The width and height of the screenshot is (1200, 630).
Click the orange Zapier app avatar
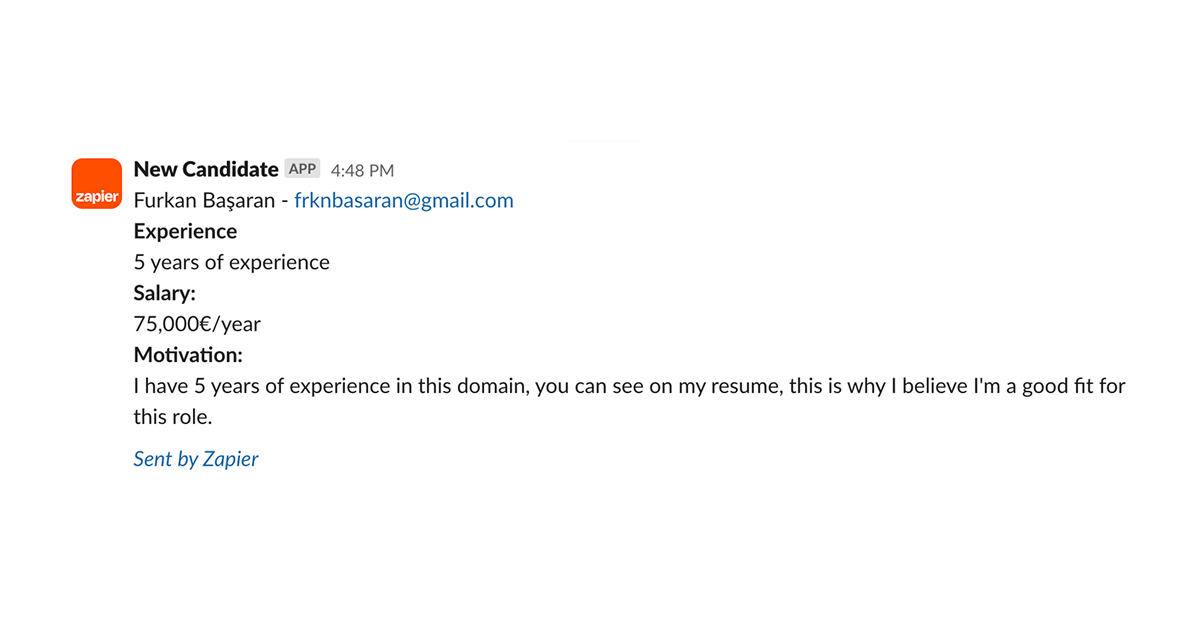(x=97, y=183)
